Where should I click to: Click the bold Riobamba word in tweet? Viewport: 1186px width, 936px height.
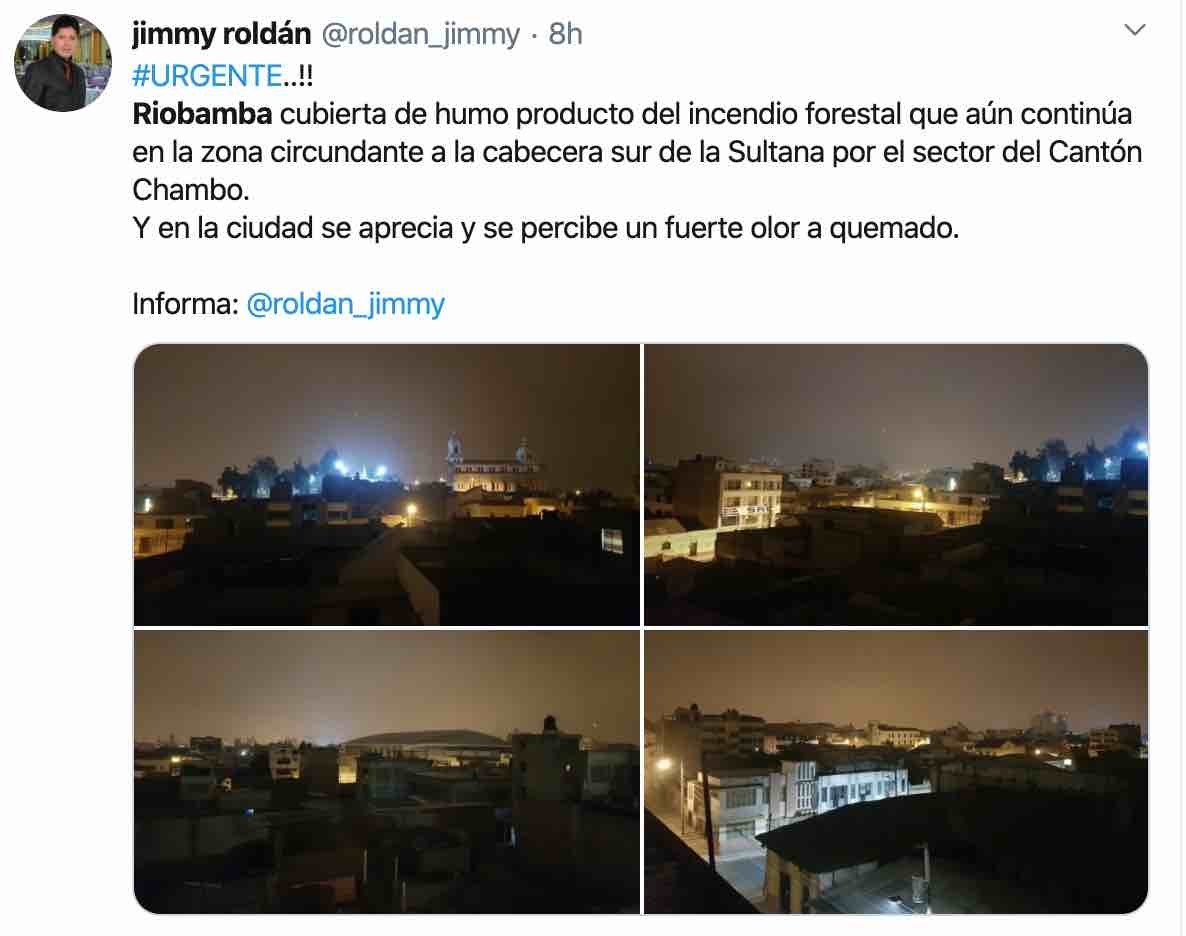[202, 114]
